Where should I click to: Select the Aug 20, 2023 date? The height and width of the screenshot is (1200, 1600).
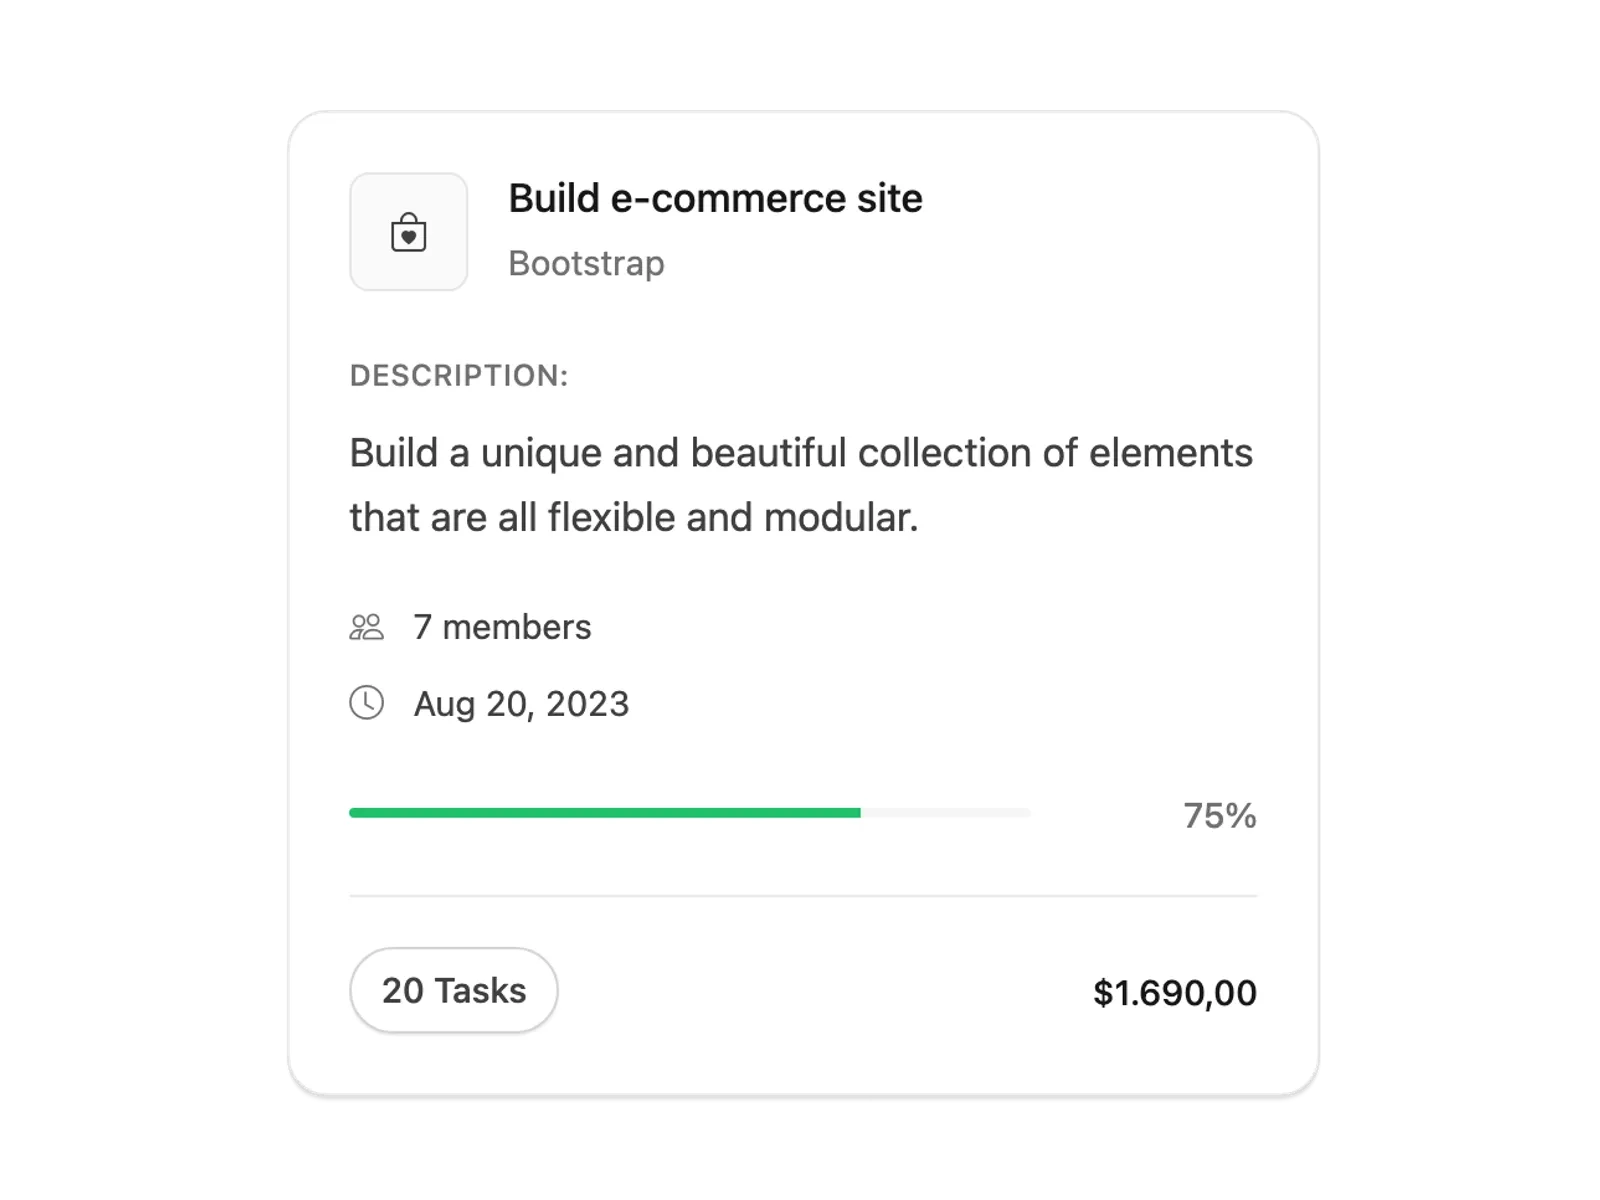pyautogui.click(x=521, y=704)
